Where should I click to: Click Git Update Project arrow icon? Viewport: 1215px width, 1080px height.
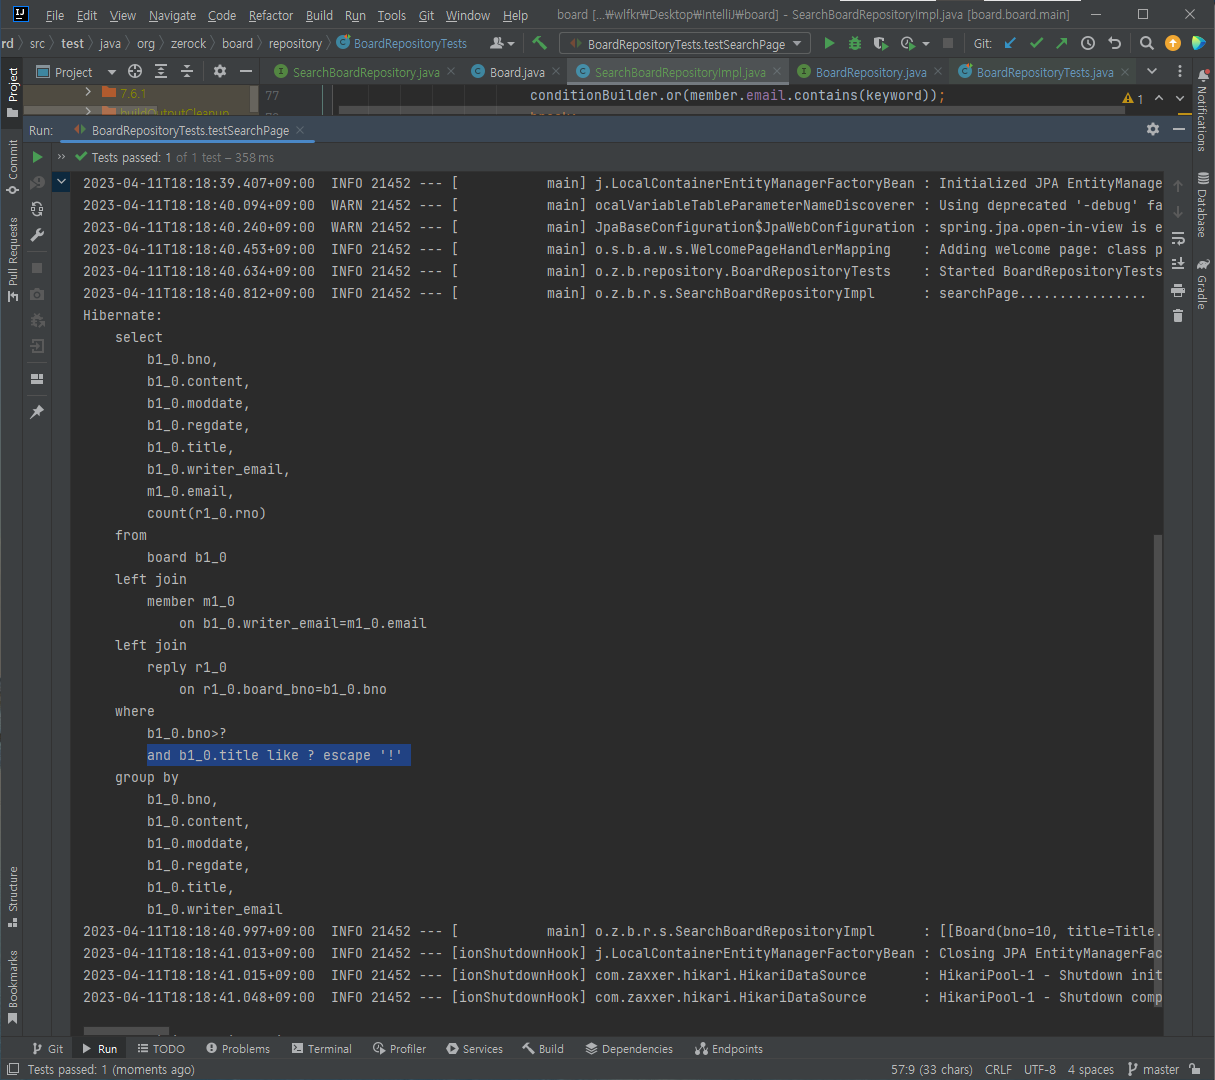(x=1010, y=43)
